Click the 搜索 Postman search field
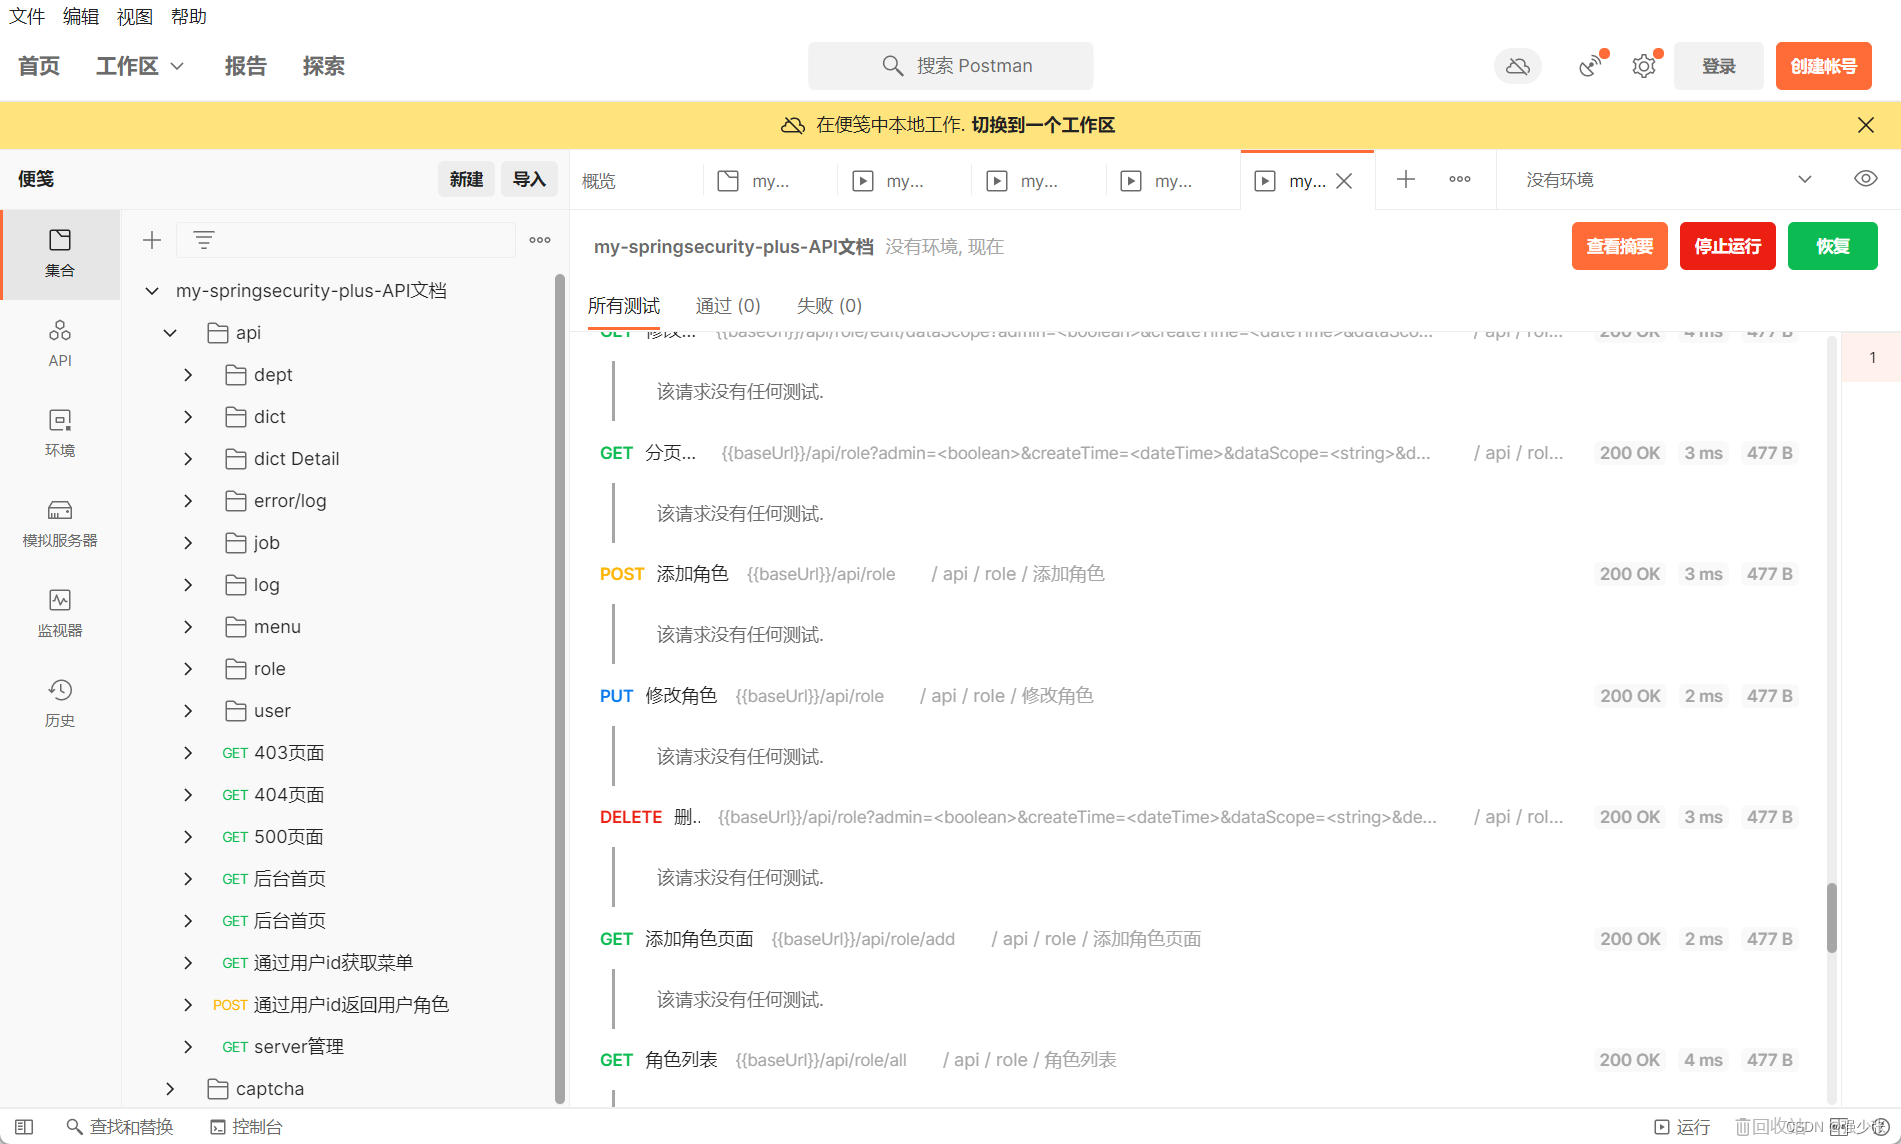The height and width of the screenshot is (1144, 1901). pyautogui.click(x=951, y=66)
